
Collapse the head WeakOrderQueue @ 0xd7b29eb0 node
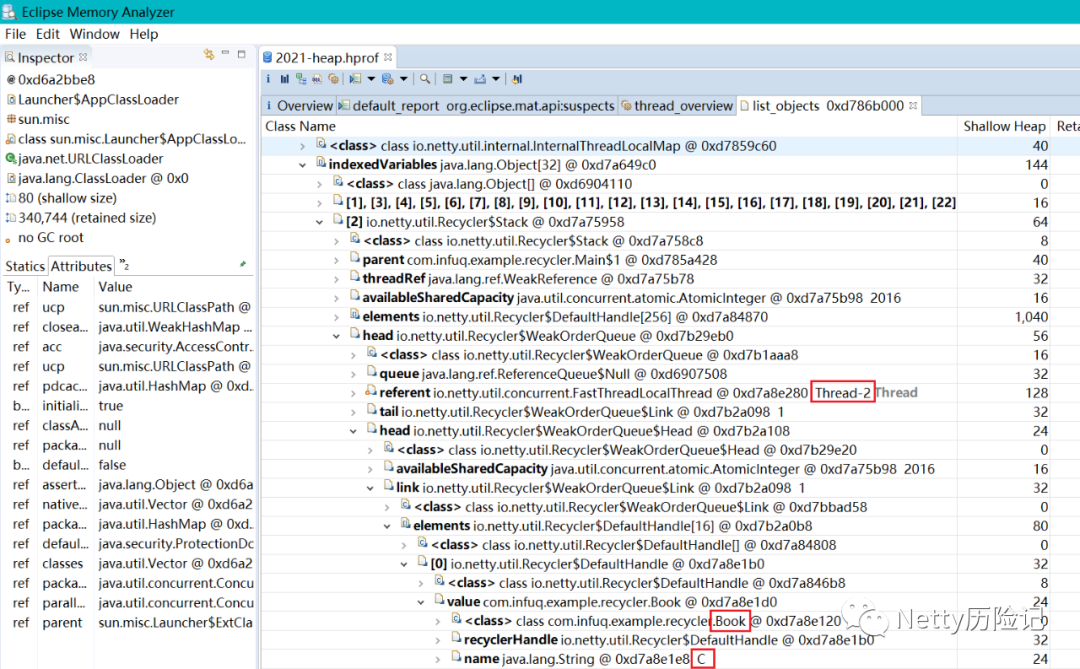[336, 336]
